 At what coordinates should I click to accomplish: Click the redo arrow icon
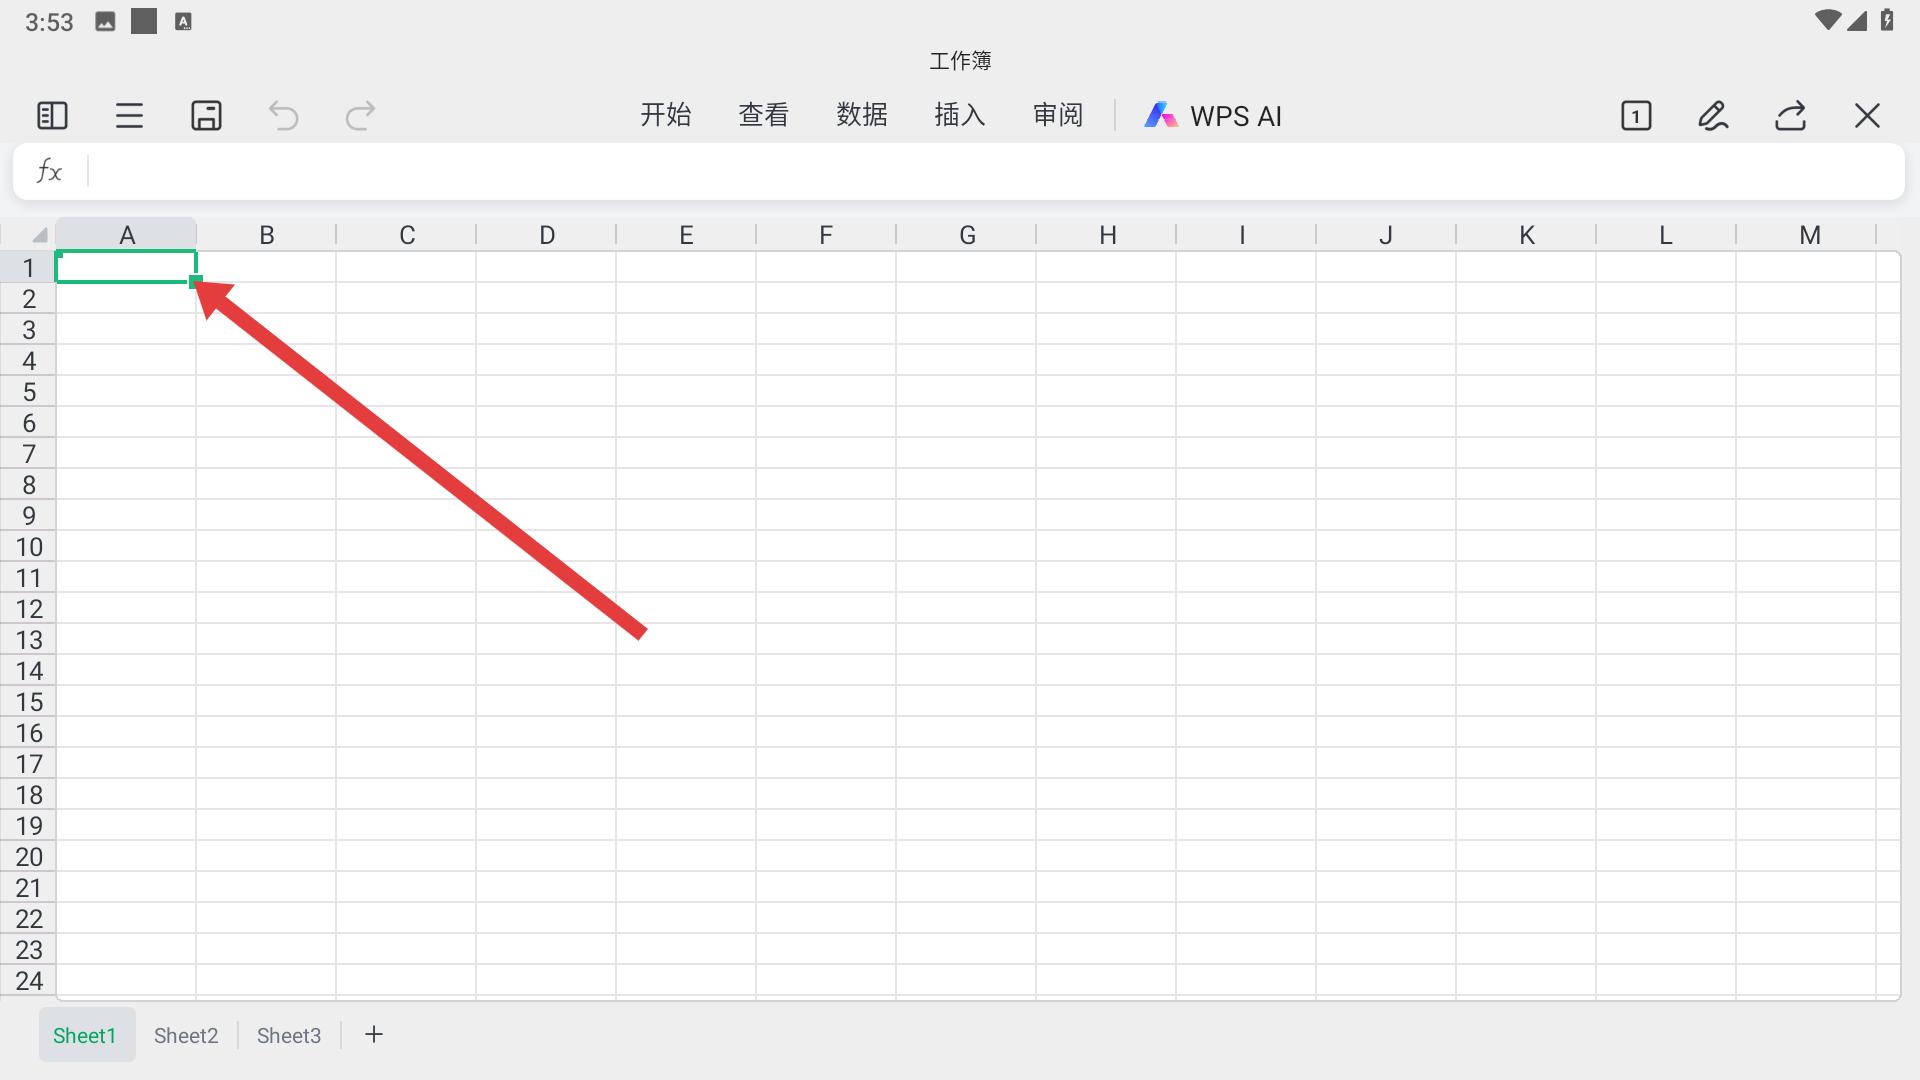click(360, 116)
